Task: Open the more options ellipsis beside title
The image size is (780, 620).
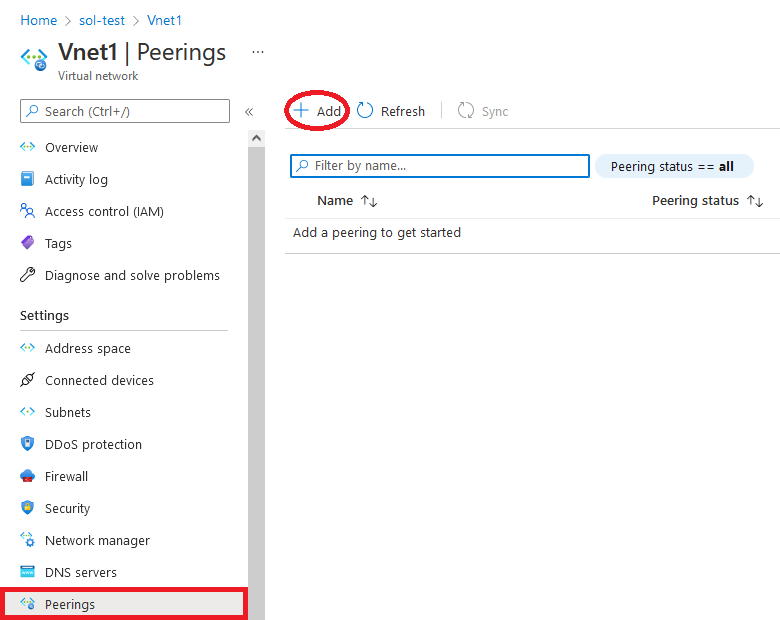Action: pos(258,52)
